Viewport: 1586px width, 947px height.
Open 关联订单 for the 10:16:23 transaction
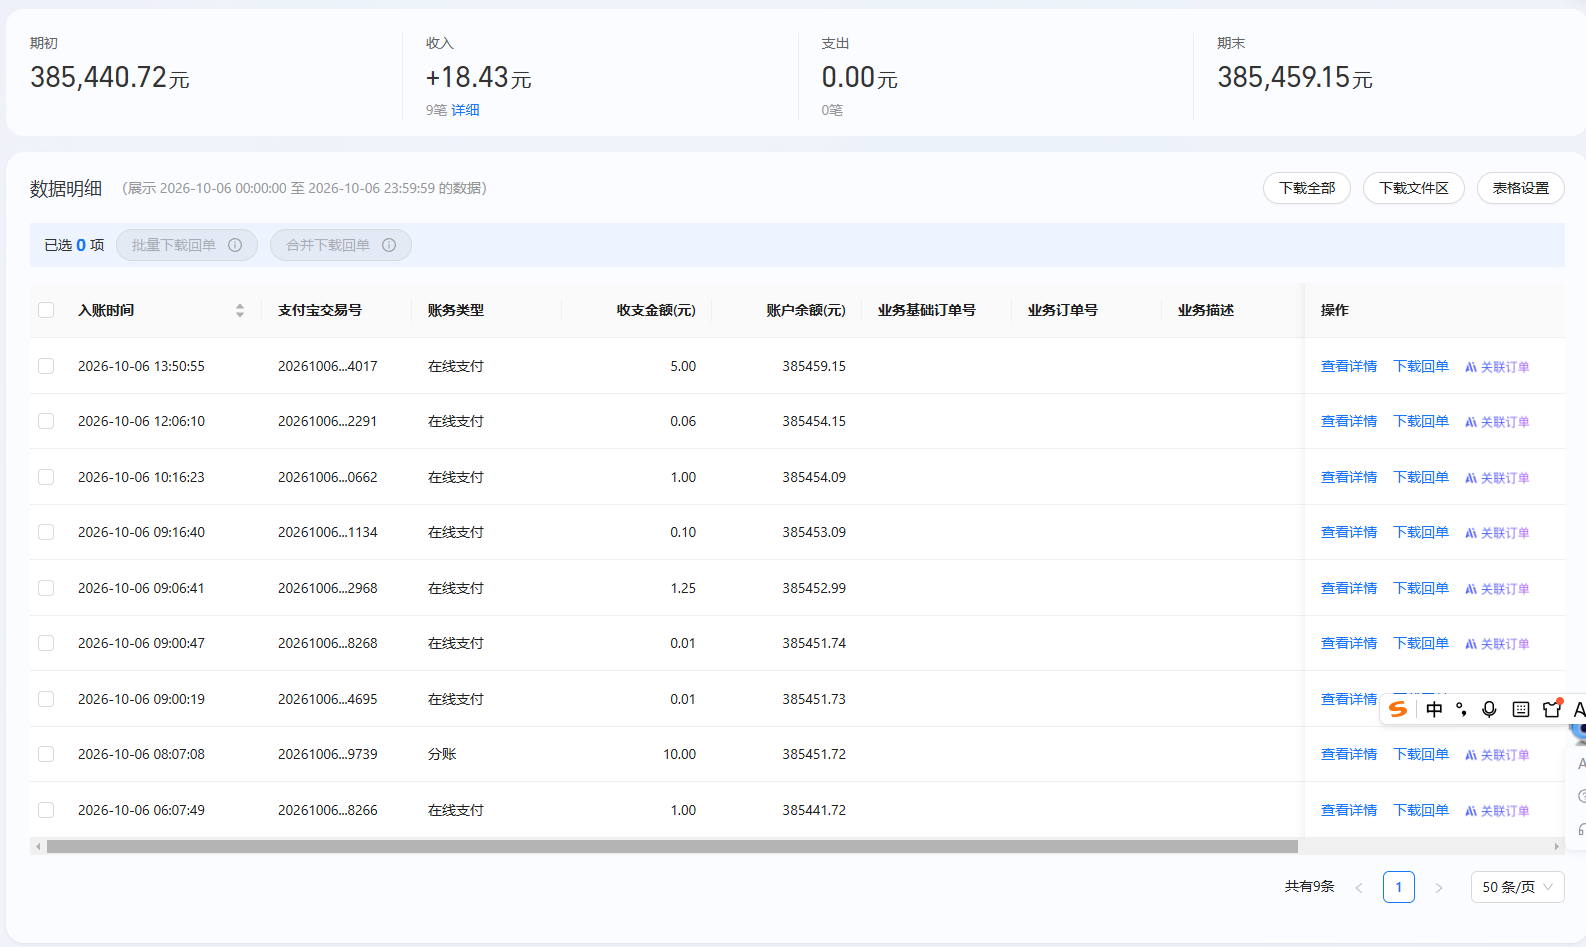click(x=1497, y=478)
